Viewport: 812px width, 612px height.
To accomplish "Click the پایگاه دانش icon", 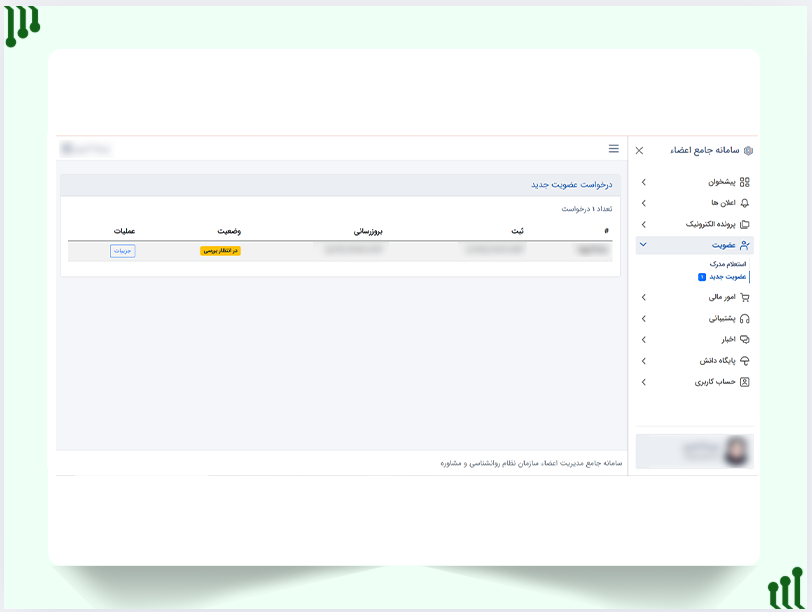I will point(745,361).
